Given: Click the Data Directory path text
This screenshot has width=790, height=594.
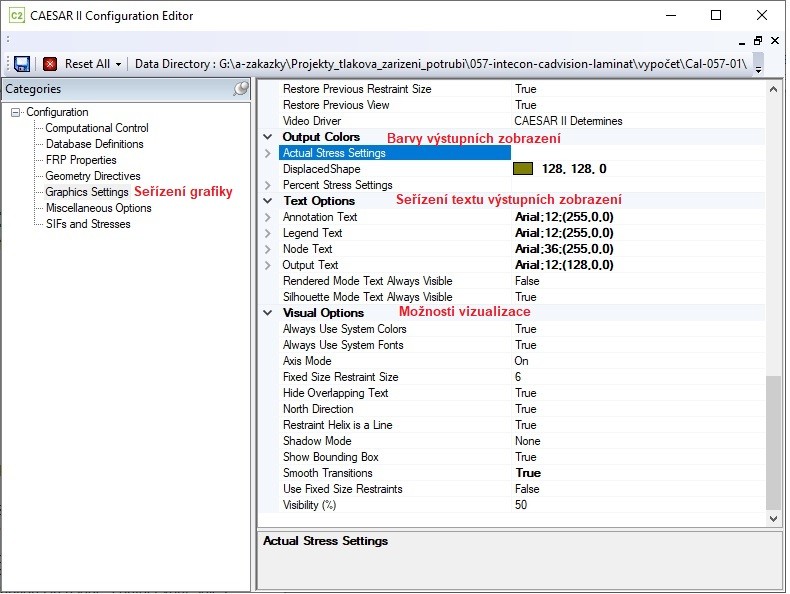Looking at the screenshot, I should 441,64.
